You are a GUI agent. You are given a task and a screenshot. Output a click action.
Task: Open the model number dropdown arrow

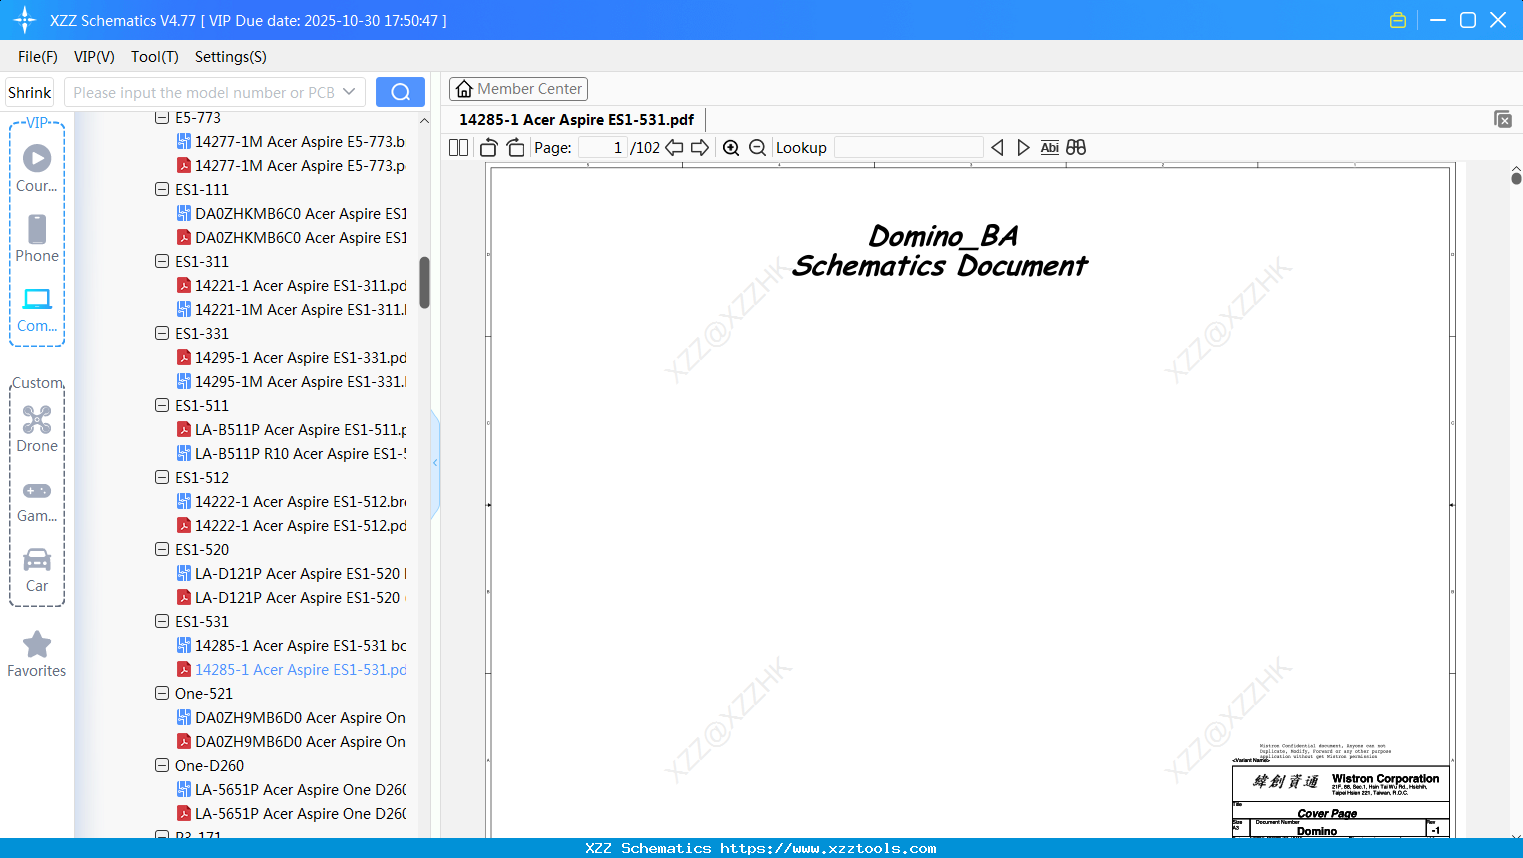(x=349, y=92)
